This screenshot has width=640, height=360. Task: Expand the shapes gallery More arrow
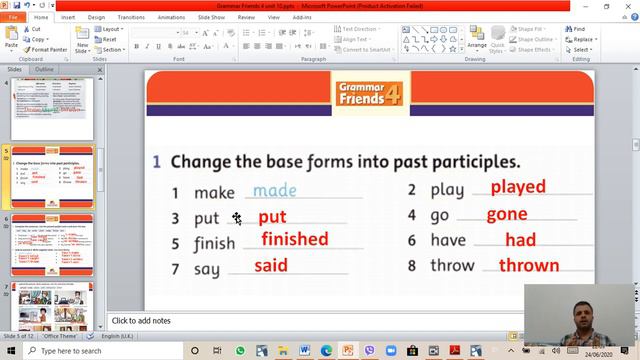[462, 49]
